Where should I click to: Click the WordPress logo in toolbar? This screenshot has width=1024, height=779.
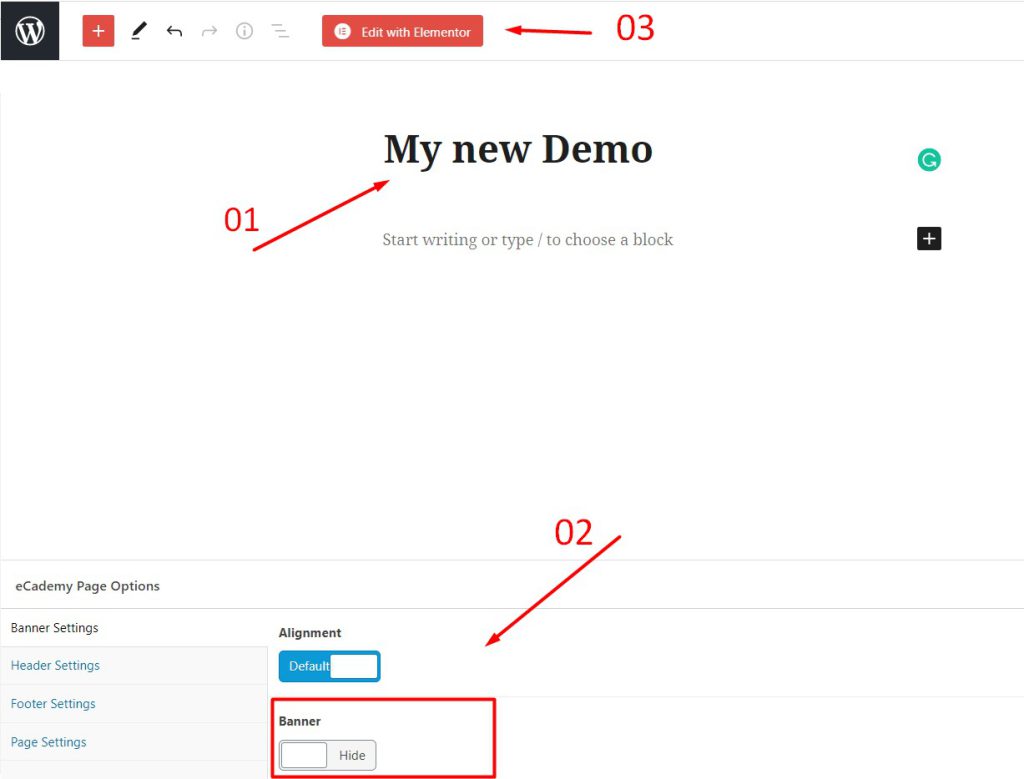click(29, 30)
